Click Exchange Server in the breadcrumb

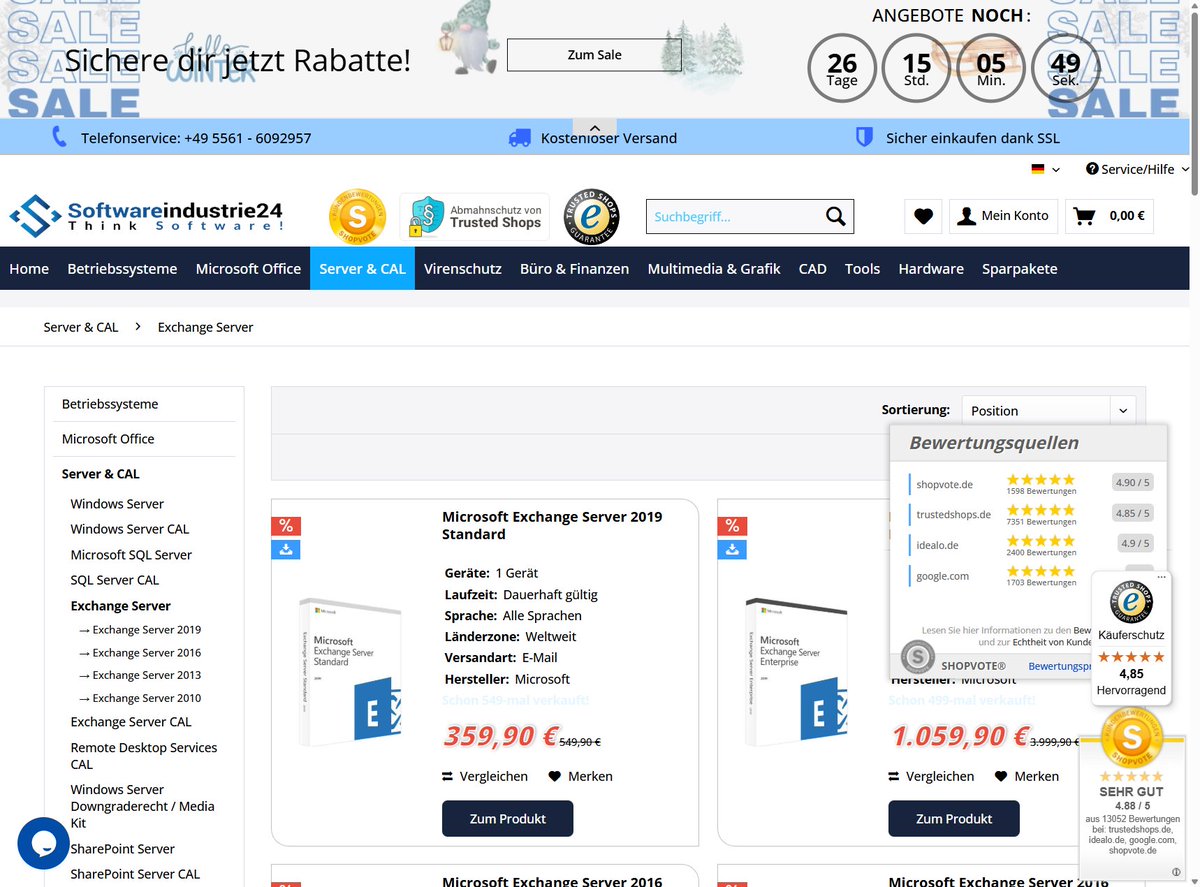[206, 327]
